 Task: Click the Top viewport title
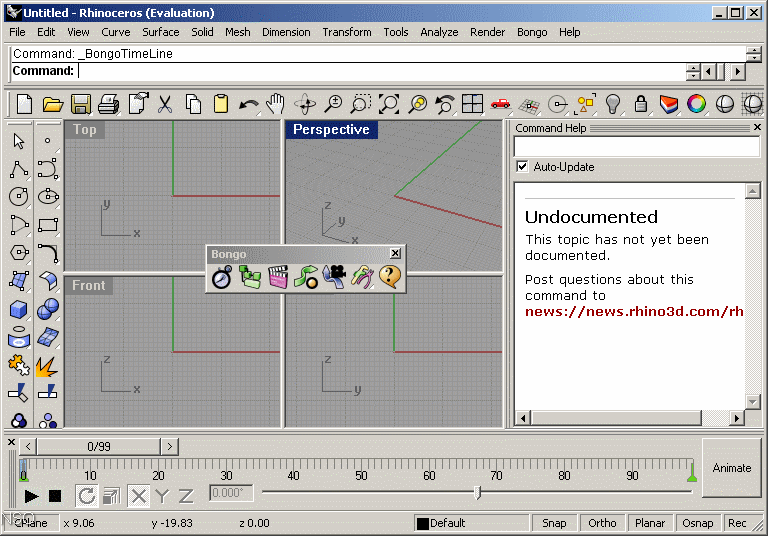[x=85, y=130]
